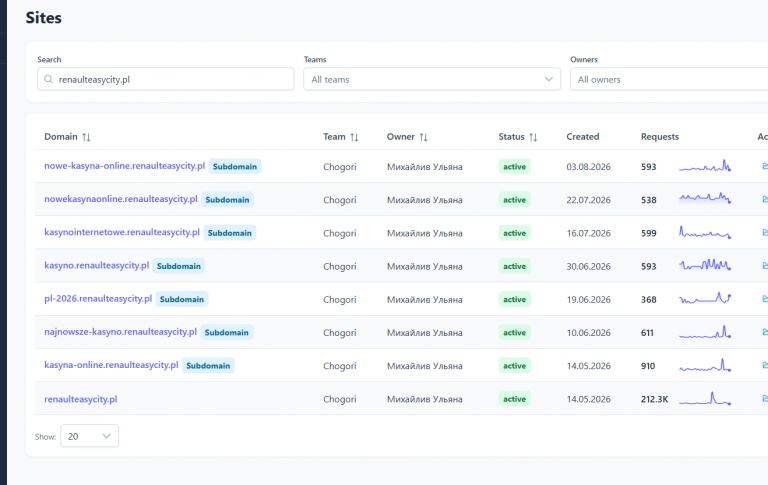Open the All teams dropdown
Image resolution: width=768 pixels, height=485 pixels.
[432, 79]
